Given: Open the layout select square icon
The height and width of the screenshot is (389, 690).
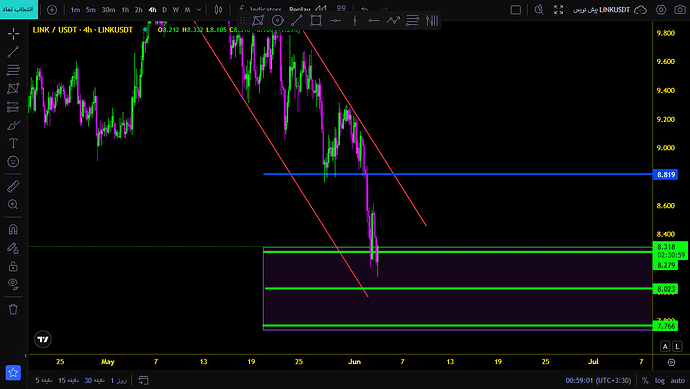Looking at the screenshot, I should [x=516, y=10].
